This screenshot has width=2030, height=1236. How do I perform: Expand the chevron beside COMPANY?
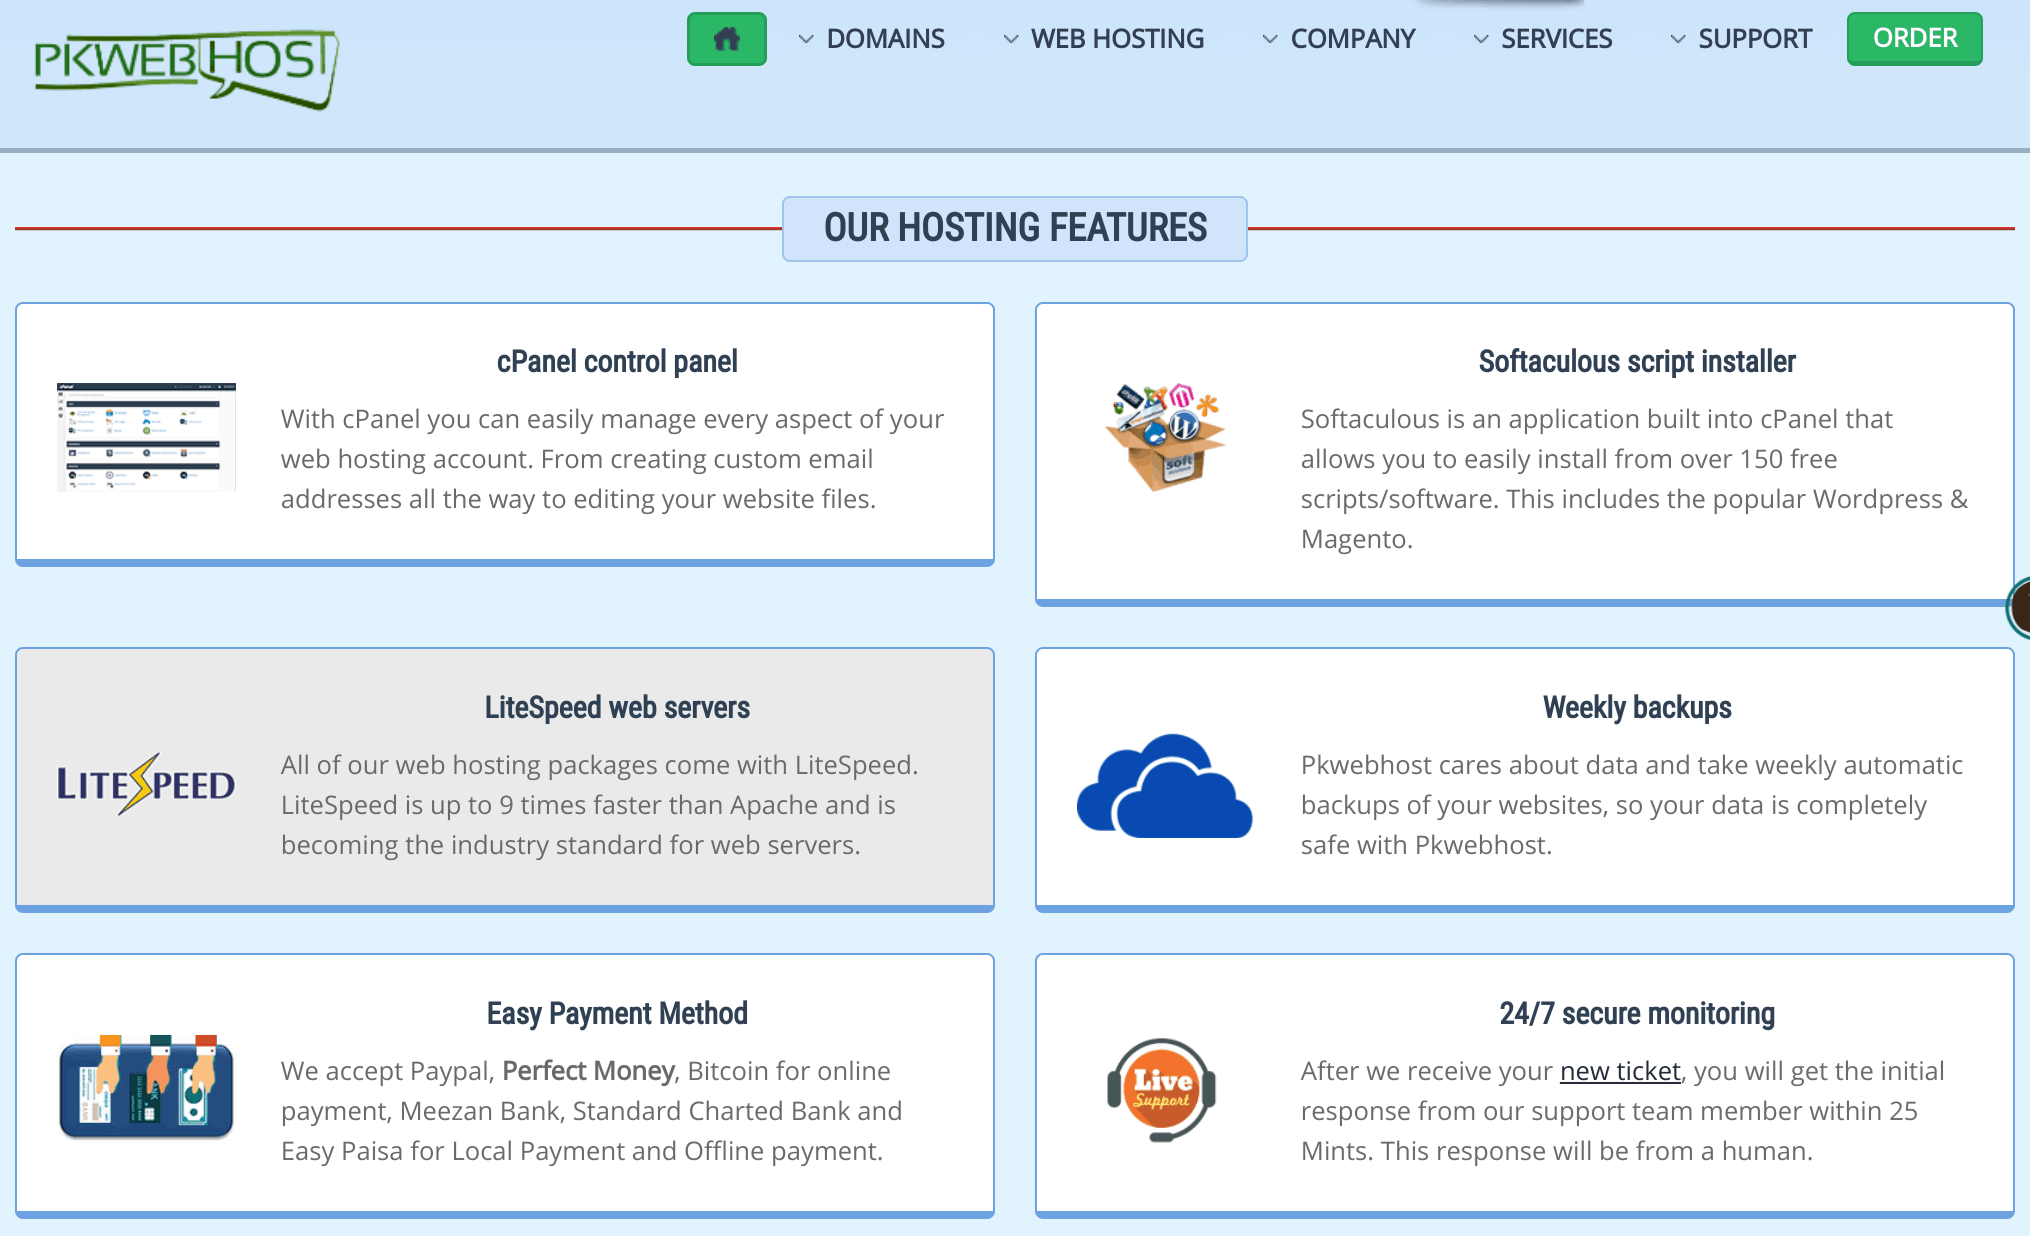point(1270,39)
